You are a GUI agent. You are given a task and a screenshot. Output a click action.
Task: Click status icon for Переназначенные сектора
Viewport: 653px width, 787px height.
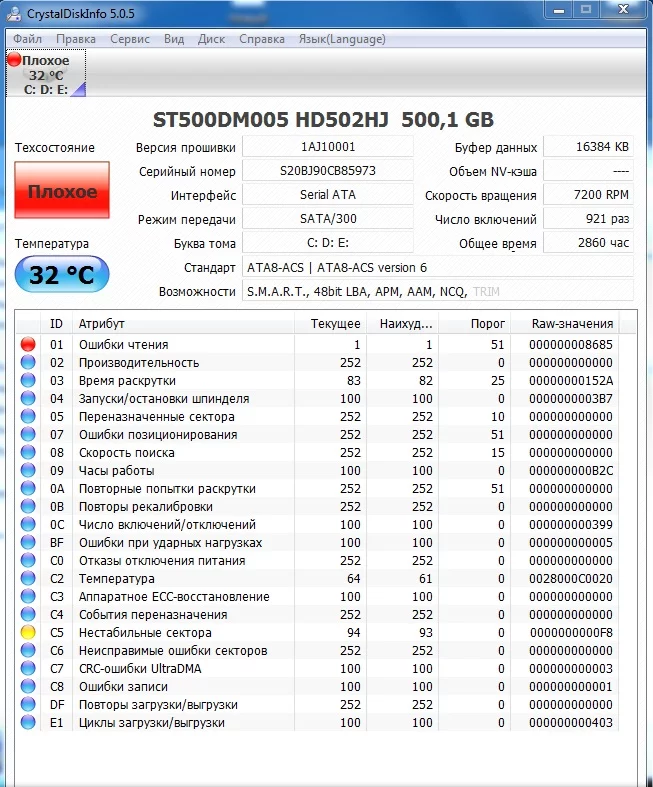[x=28, y=417]
